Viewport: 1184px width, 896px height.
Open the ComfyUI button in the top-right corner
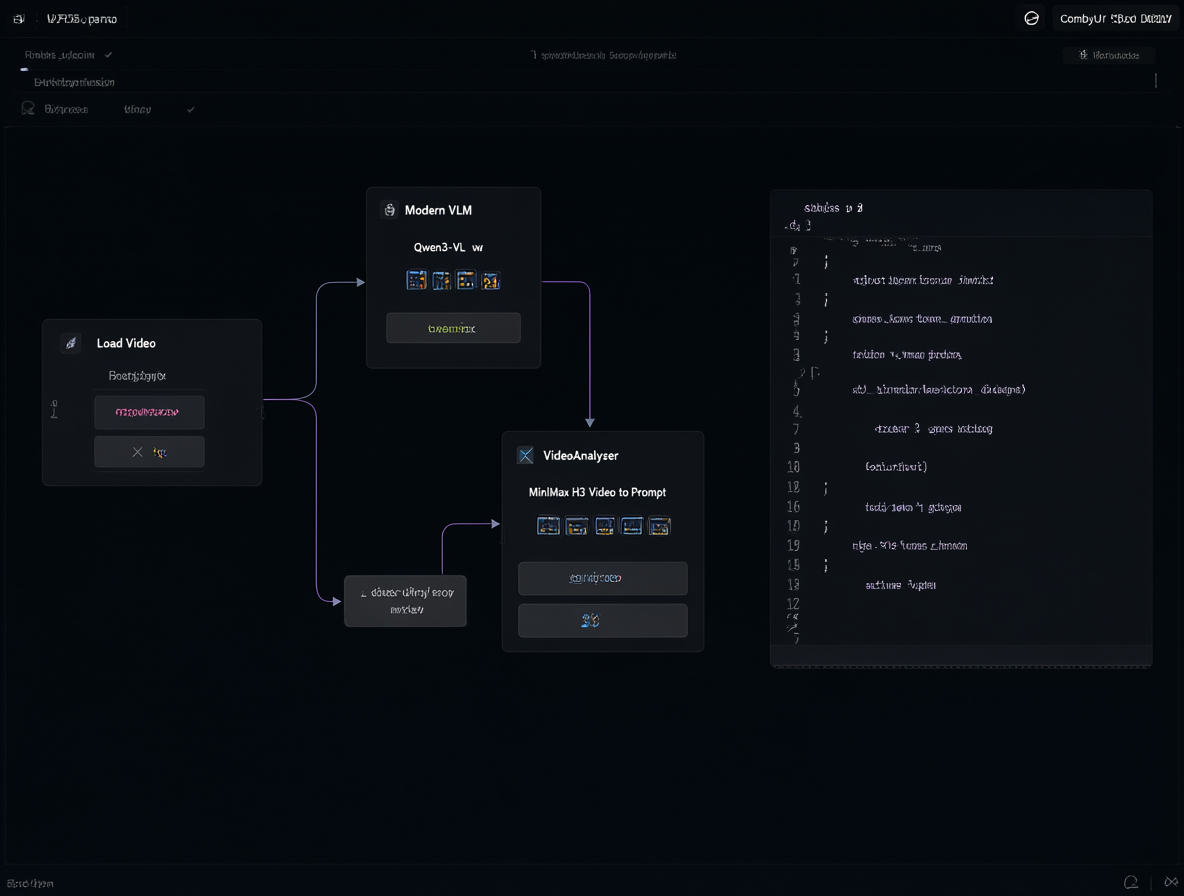pos(1115,19)
